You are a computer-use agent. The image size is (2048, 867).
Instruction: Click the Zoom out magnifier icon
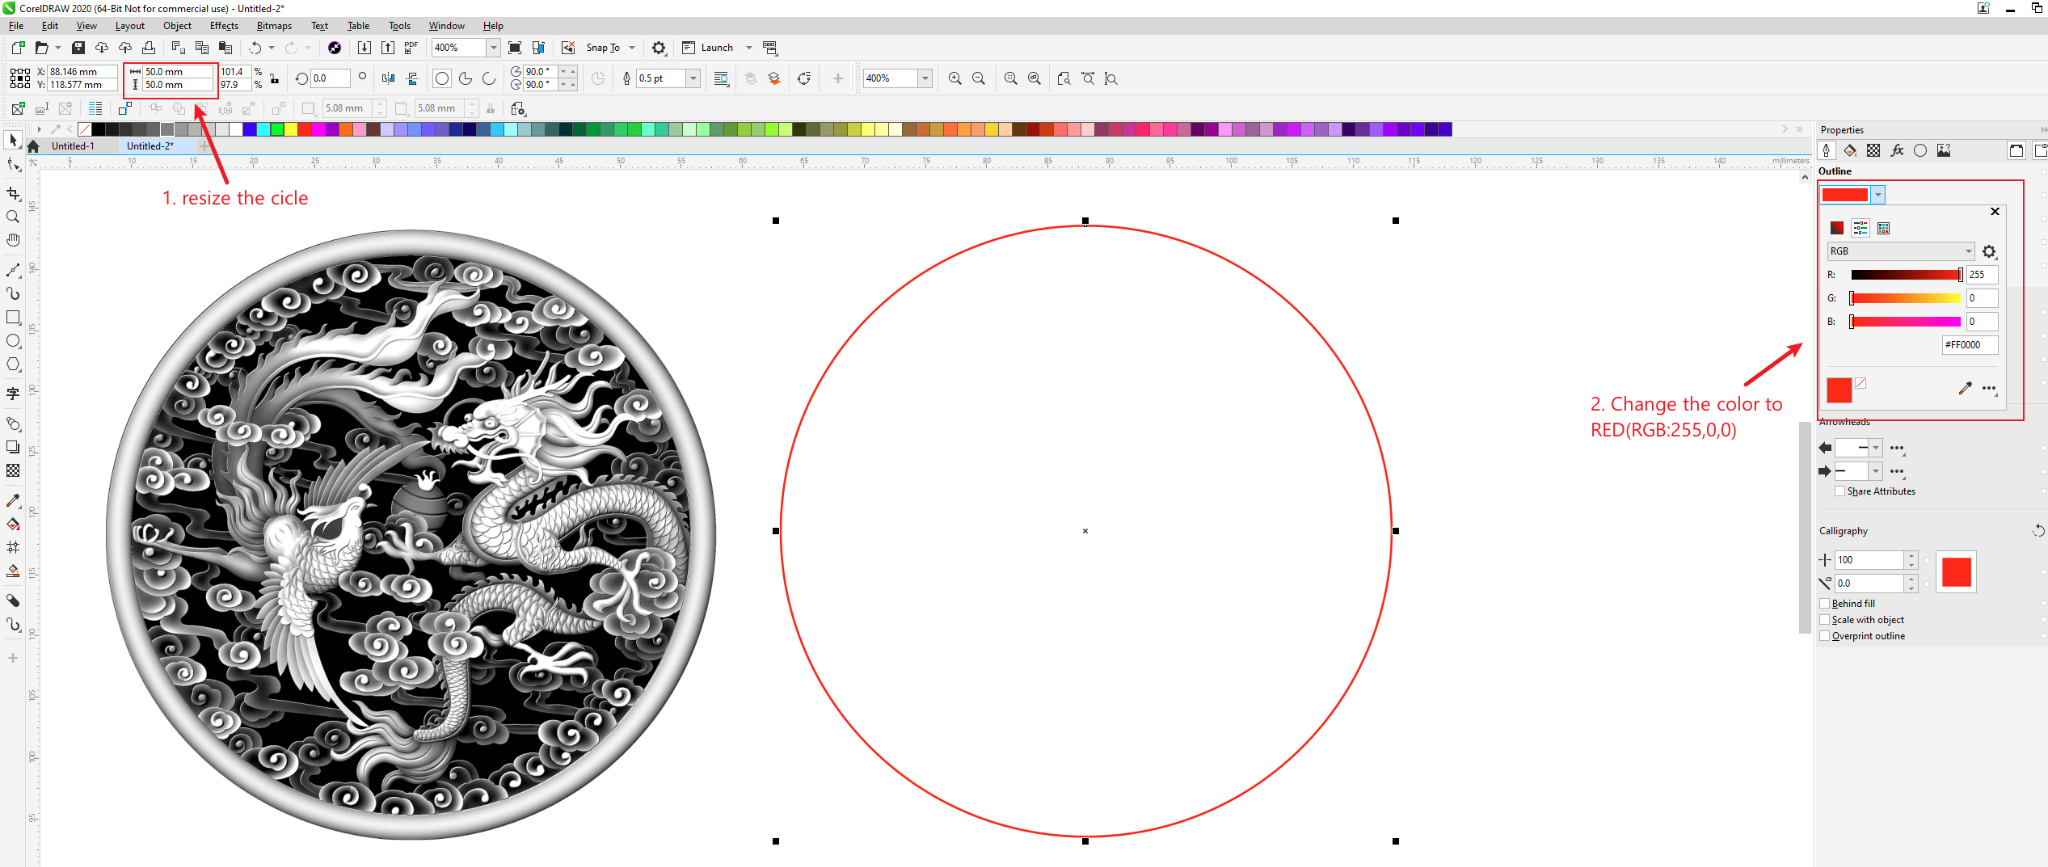point(979,78)
